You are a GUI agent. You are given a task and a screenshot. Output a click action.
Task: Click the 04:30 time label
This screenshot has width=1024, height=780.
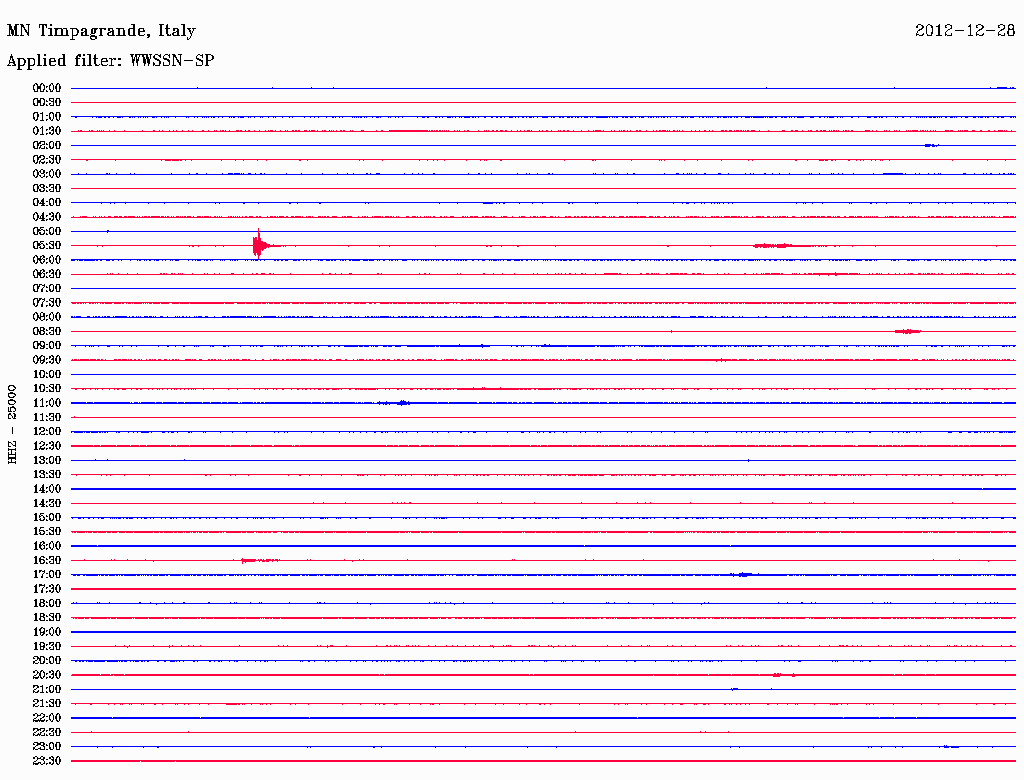coord(47,217)
